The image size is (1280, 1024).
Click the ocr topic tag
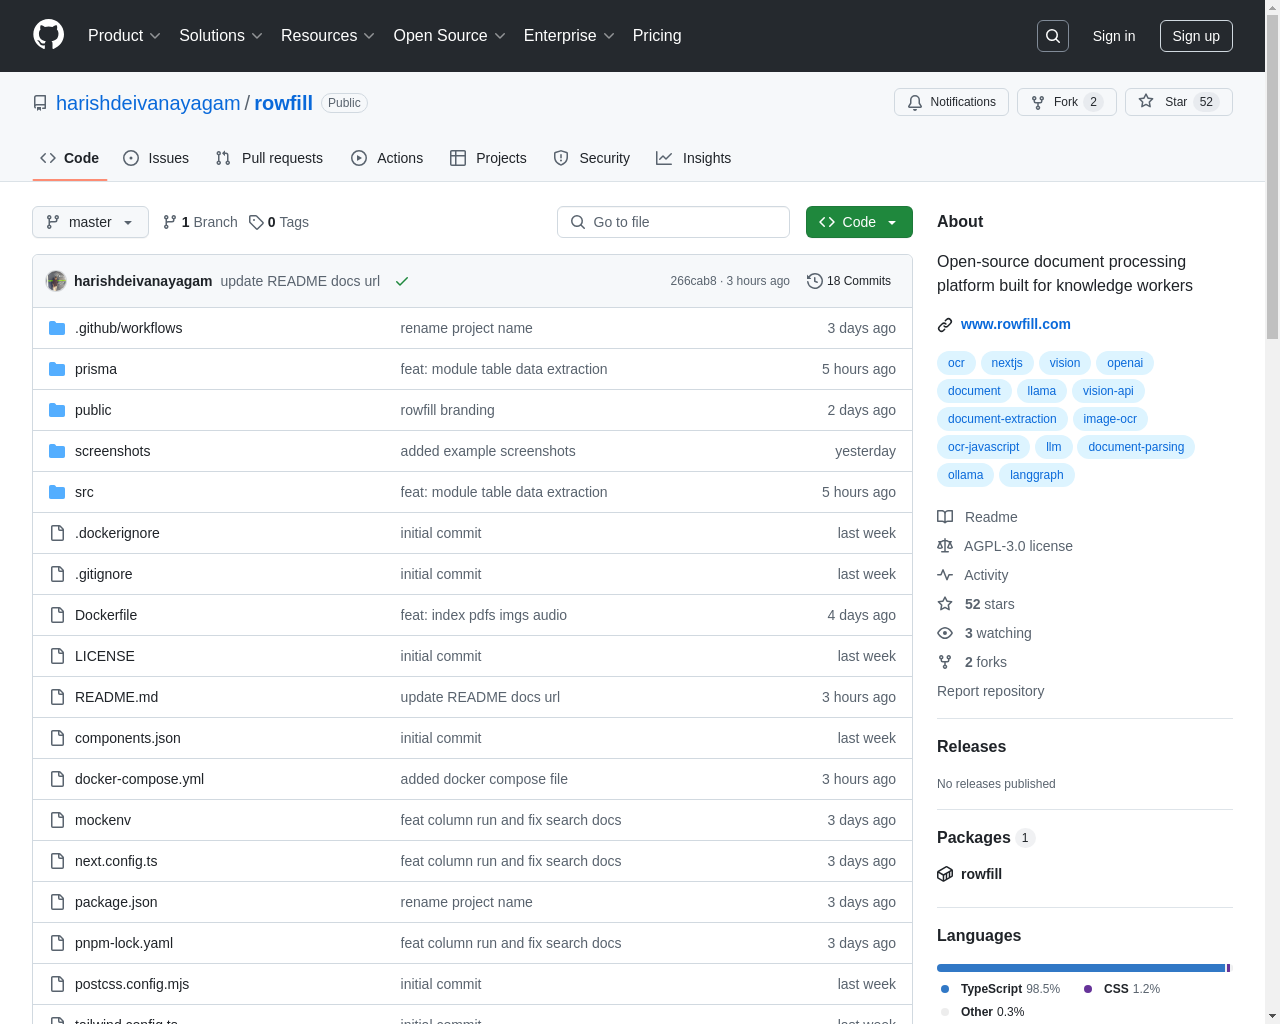point(956,363)
